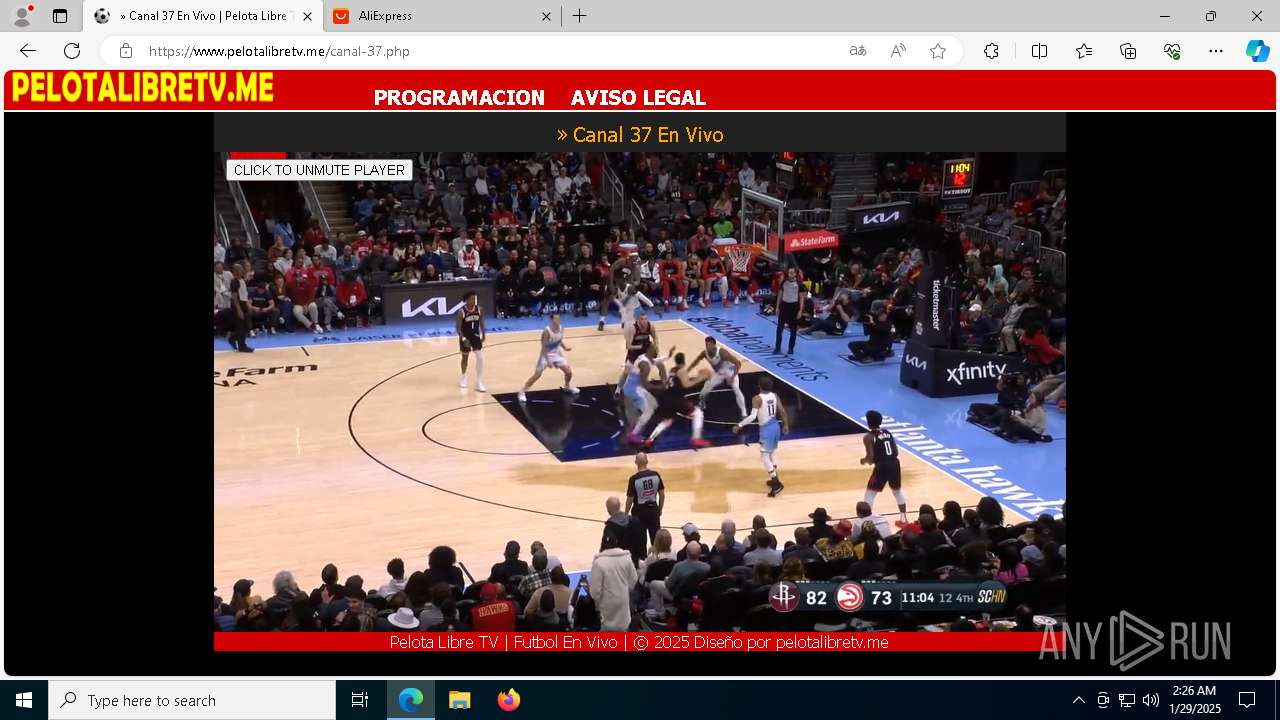Click the Canal 37 En Vivo heading
This screenshot has height=720, width=1280.
[x=640, y=134]
